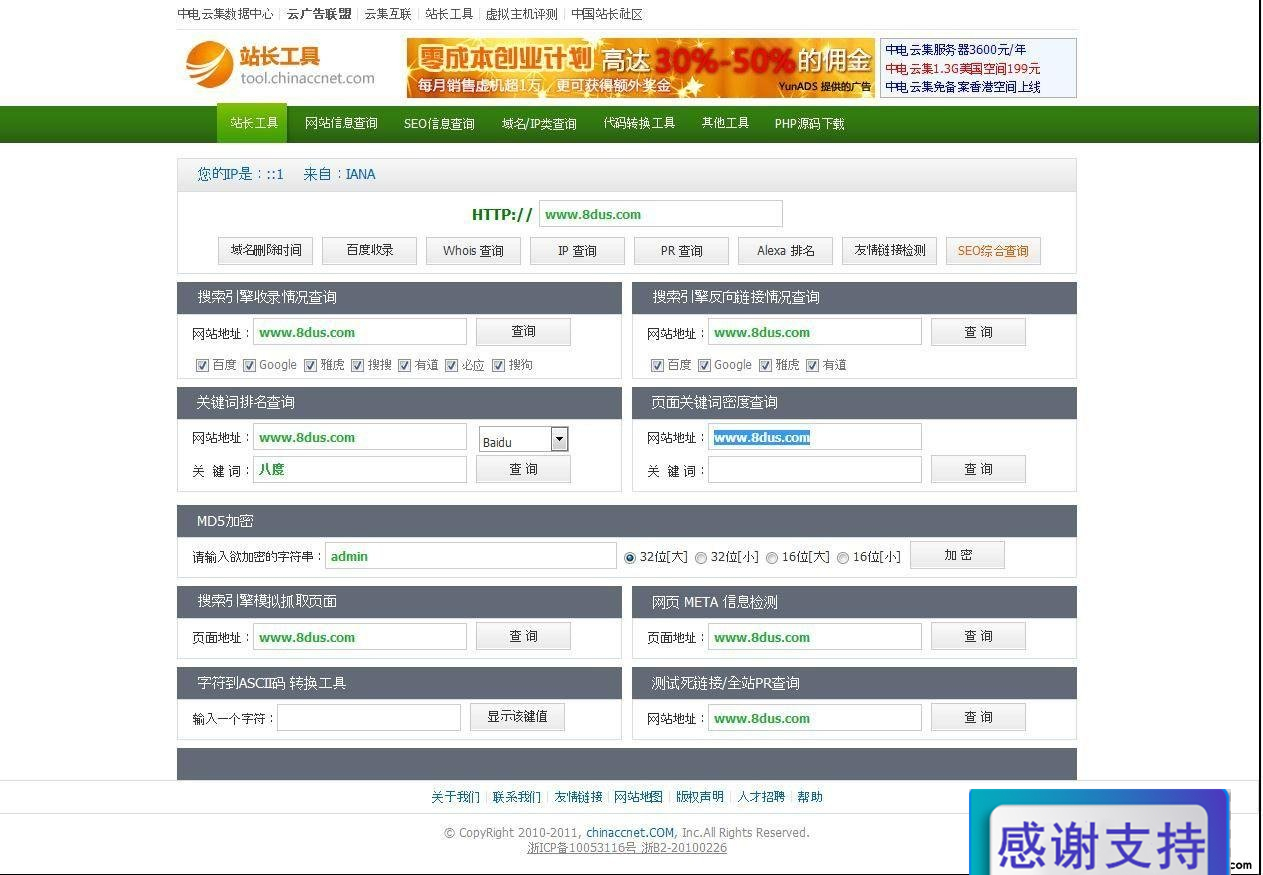
Task: Switch to 站长工具 nav tab
Action: pos(254,124)
